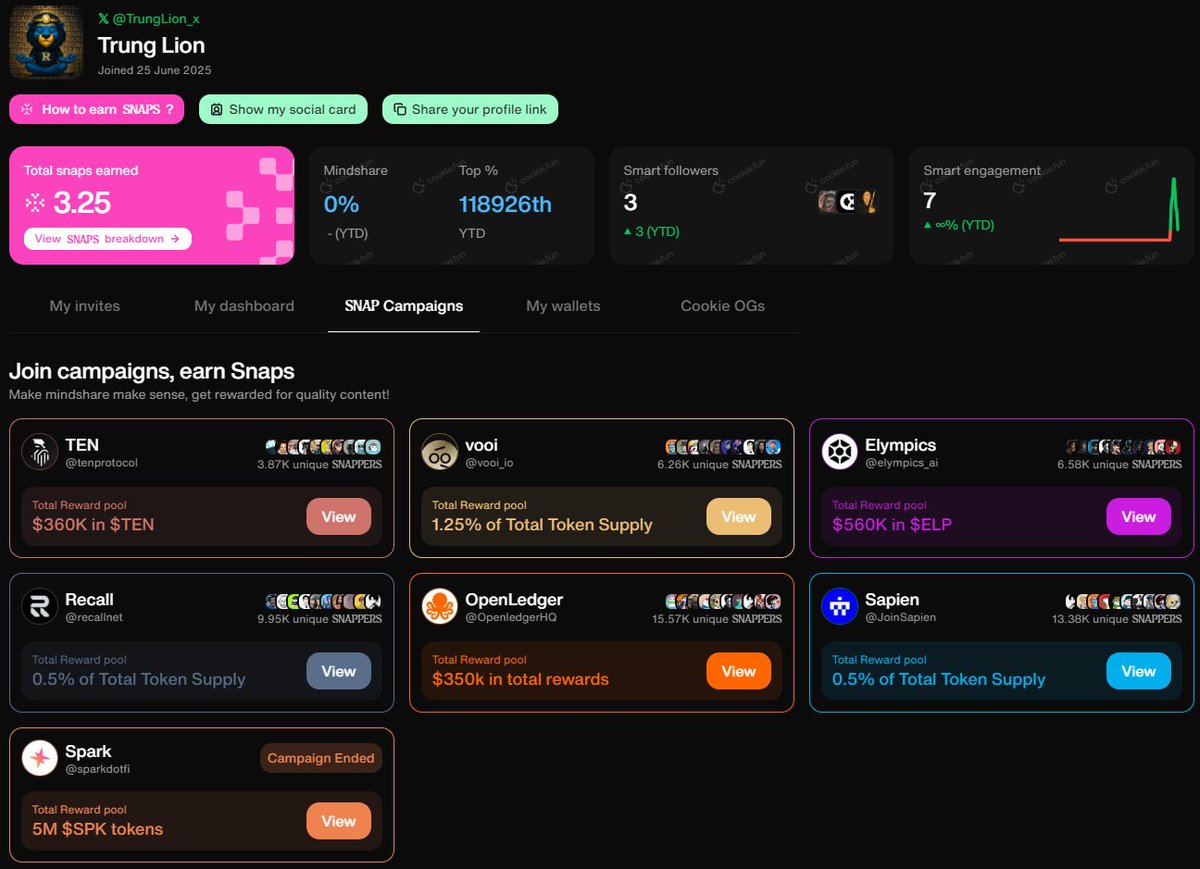The image size is (1200, 869).
Task: View the Recall campaign
Action: (338, 671)
